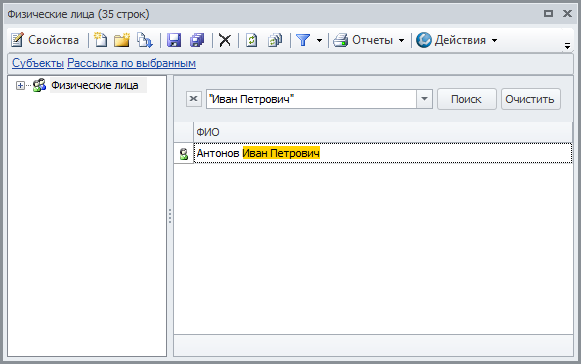The image size is (581, 364).
Task: Open the Действия dropdown arrow
Action: click(x=494, y=40)
